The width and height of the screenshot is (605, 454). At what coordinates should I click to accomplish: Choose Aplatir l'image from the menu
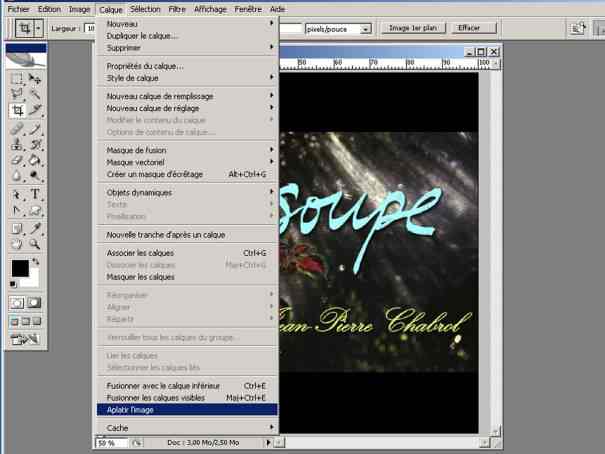[x=186, y=409]
